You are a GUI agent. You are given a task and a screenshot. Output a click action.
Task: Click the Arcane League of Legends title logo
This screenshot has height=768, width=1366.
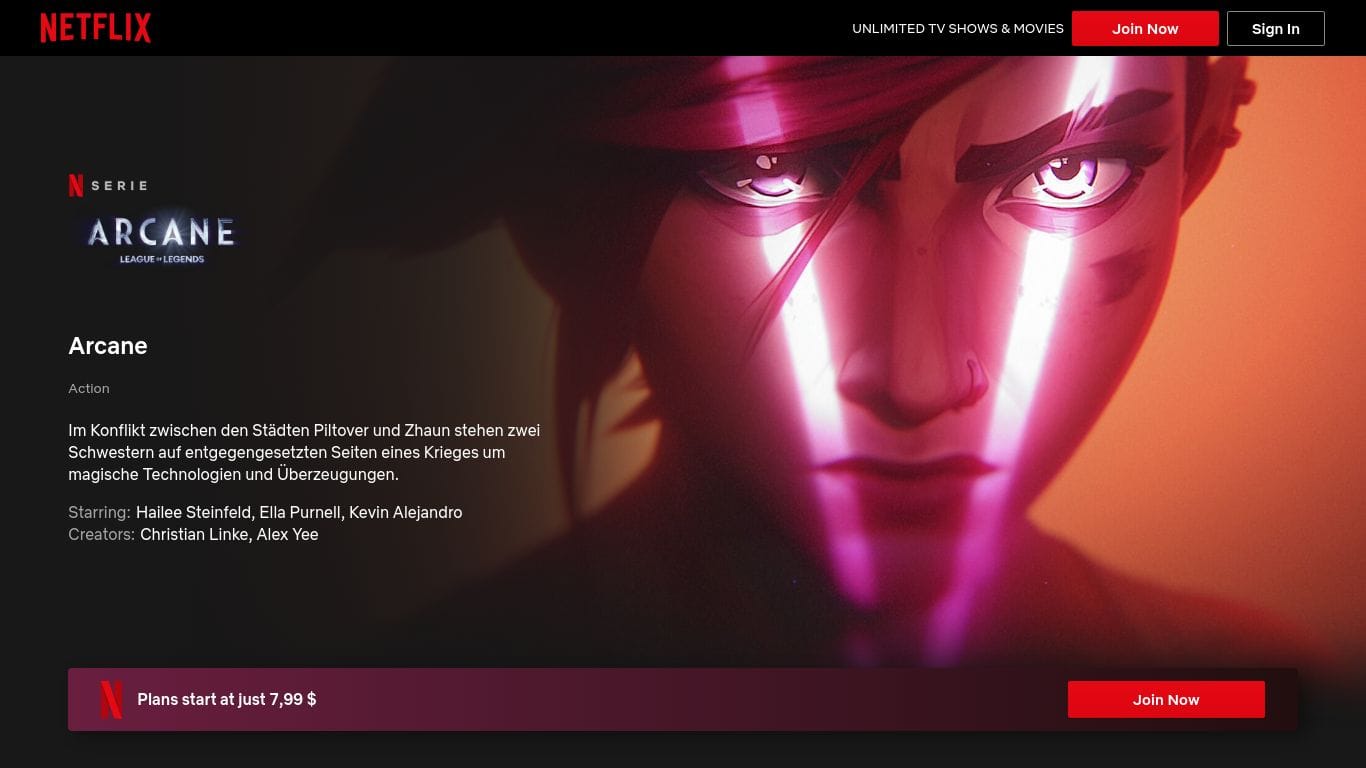[x=161, y=238]
